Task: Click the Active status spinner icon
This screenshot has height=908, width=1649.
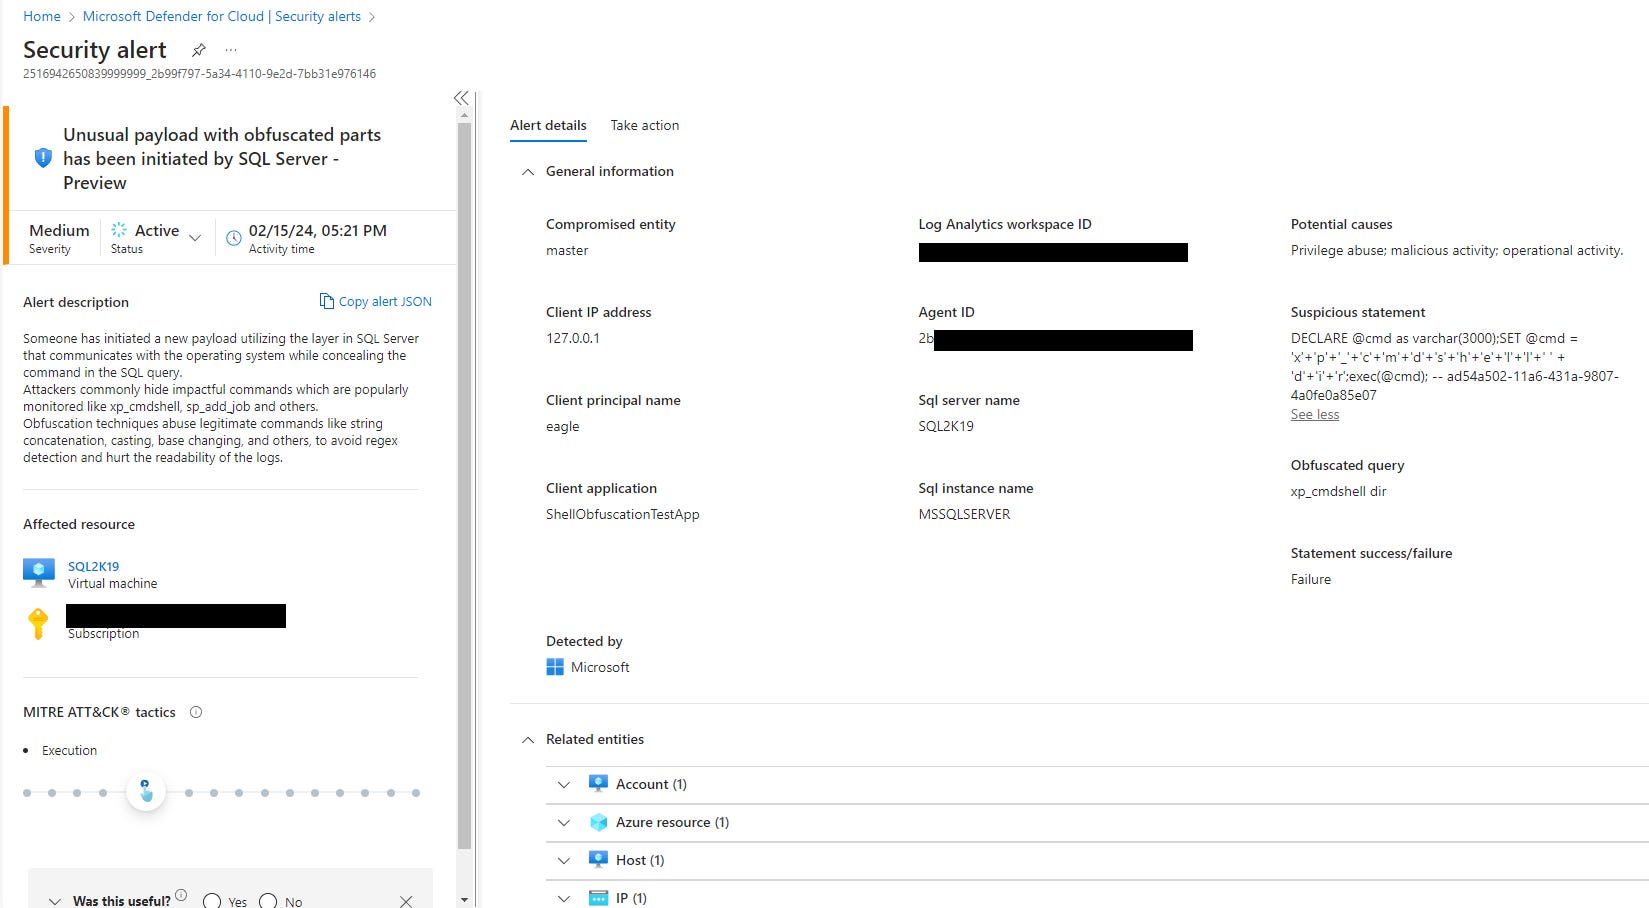Action: [x=119, y=230]
